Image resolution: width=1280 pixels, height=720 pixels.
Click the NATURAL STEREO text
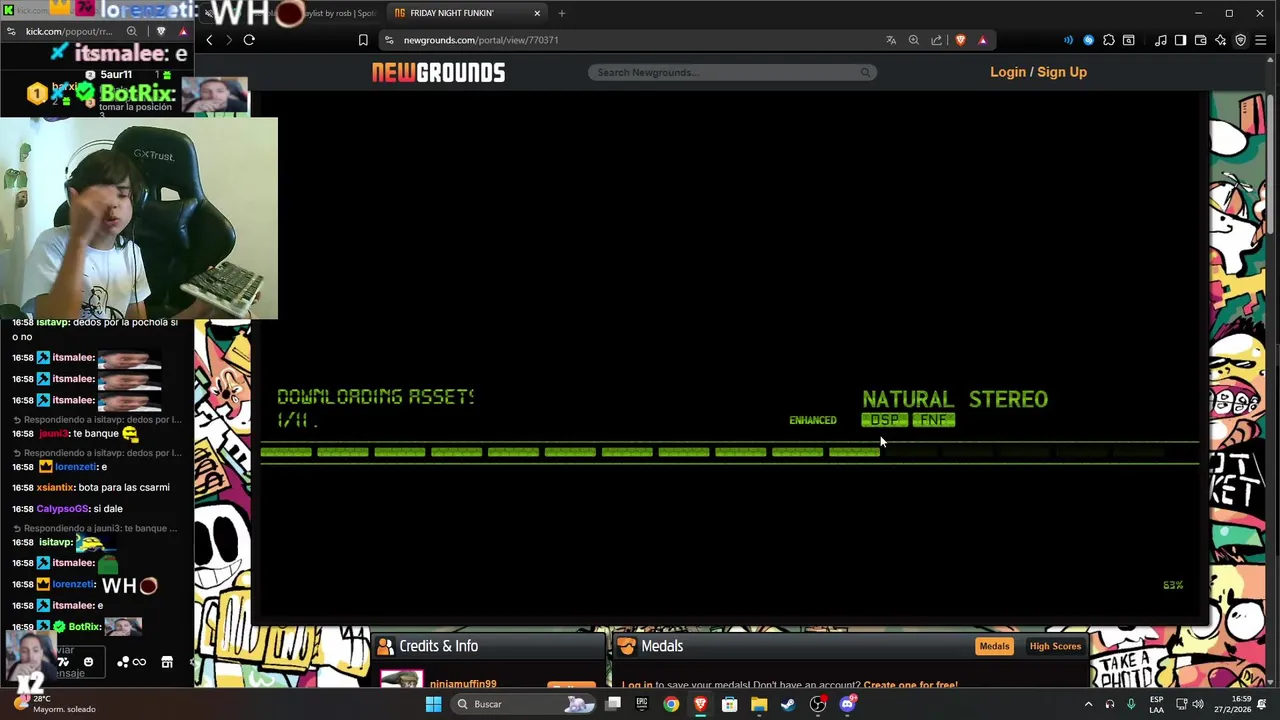955,399
